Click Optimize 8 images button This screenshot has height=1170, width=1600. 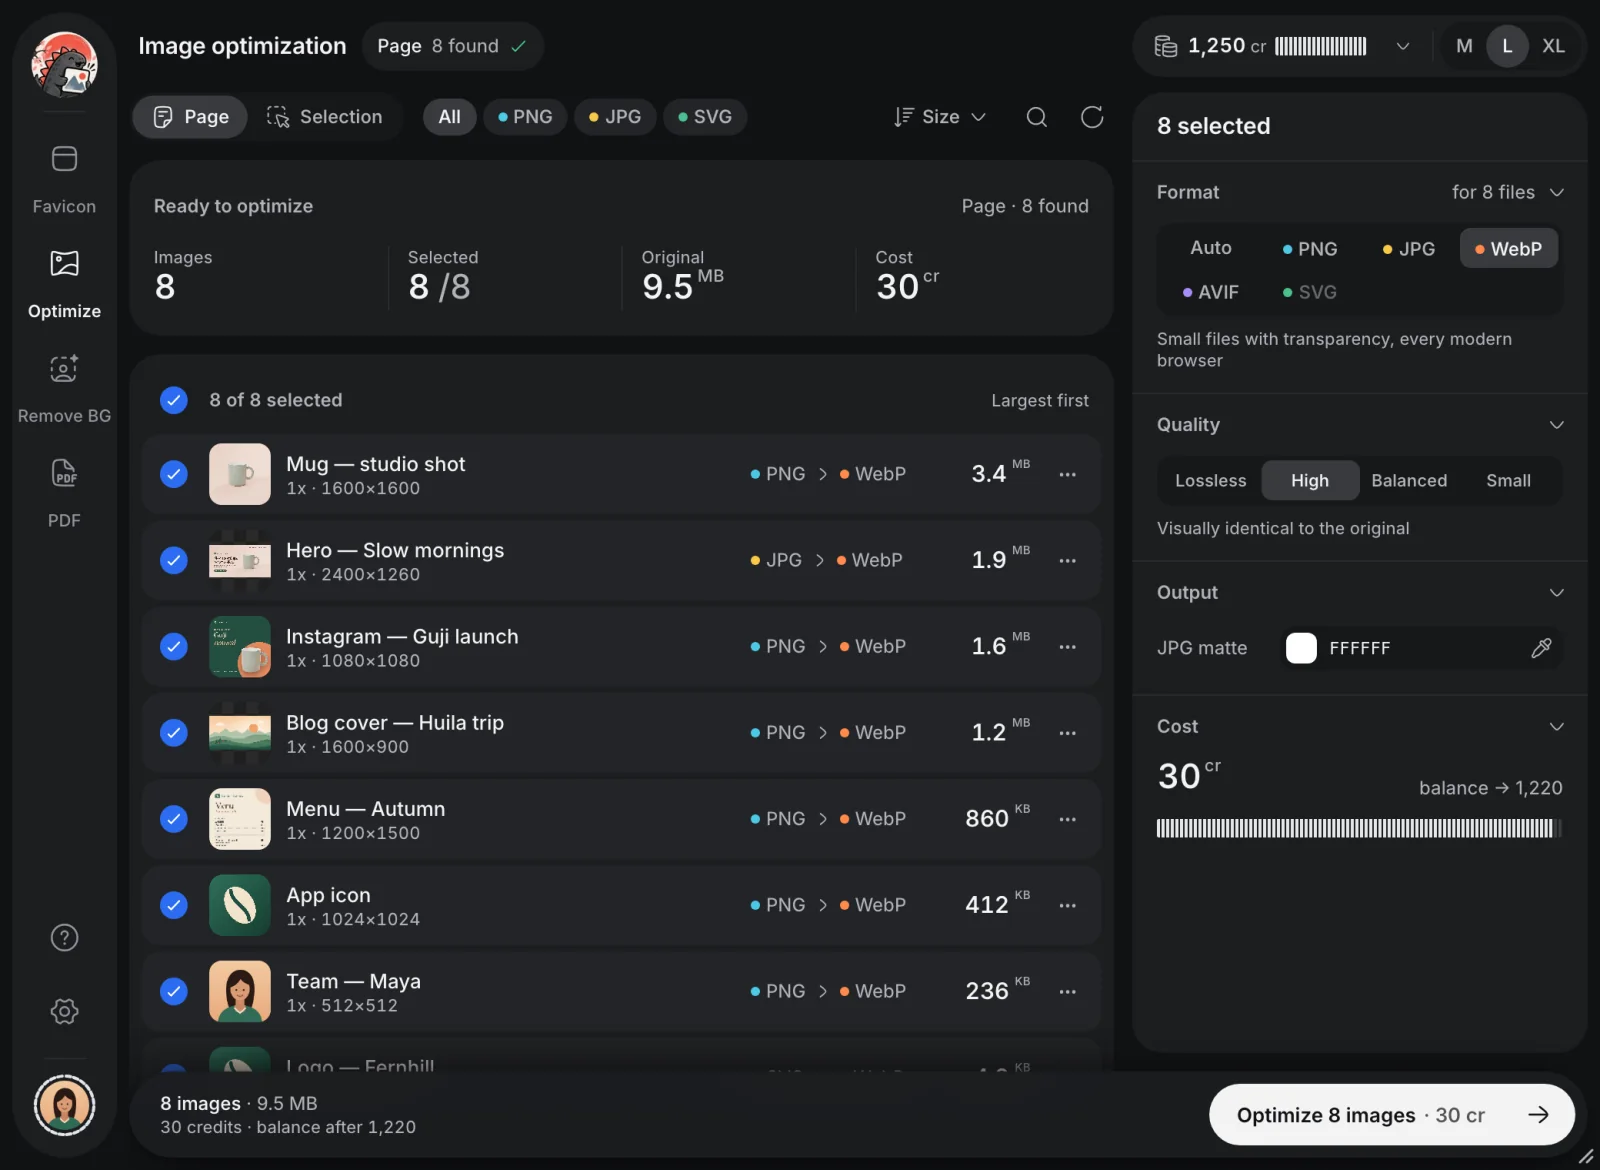coord(1392,1115)
